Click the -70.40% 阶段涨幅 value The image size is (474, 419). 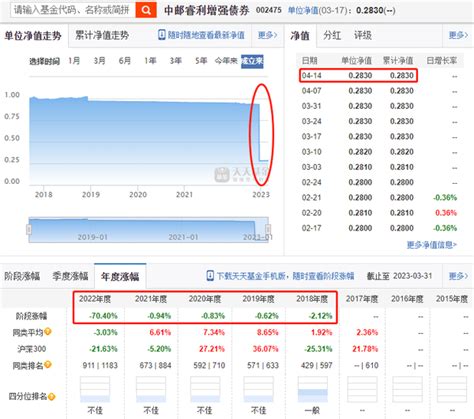[103, 316]
